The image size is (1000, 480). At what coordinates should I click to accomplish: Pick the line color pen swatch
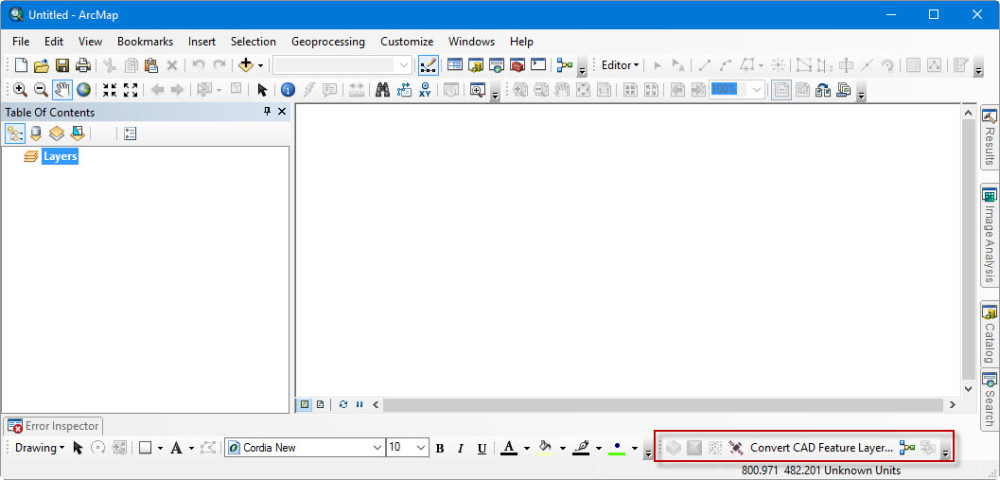(581, 448)
